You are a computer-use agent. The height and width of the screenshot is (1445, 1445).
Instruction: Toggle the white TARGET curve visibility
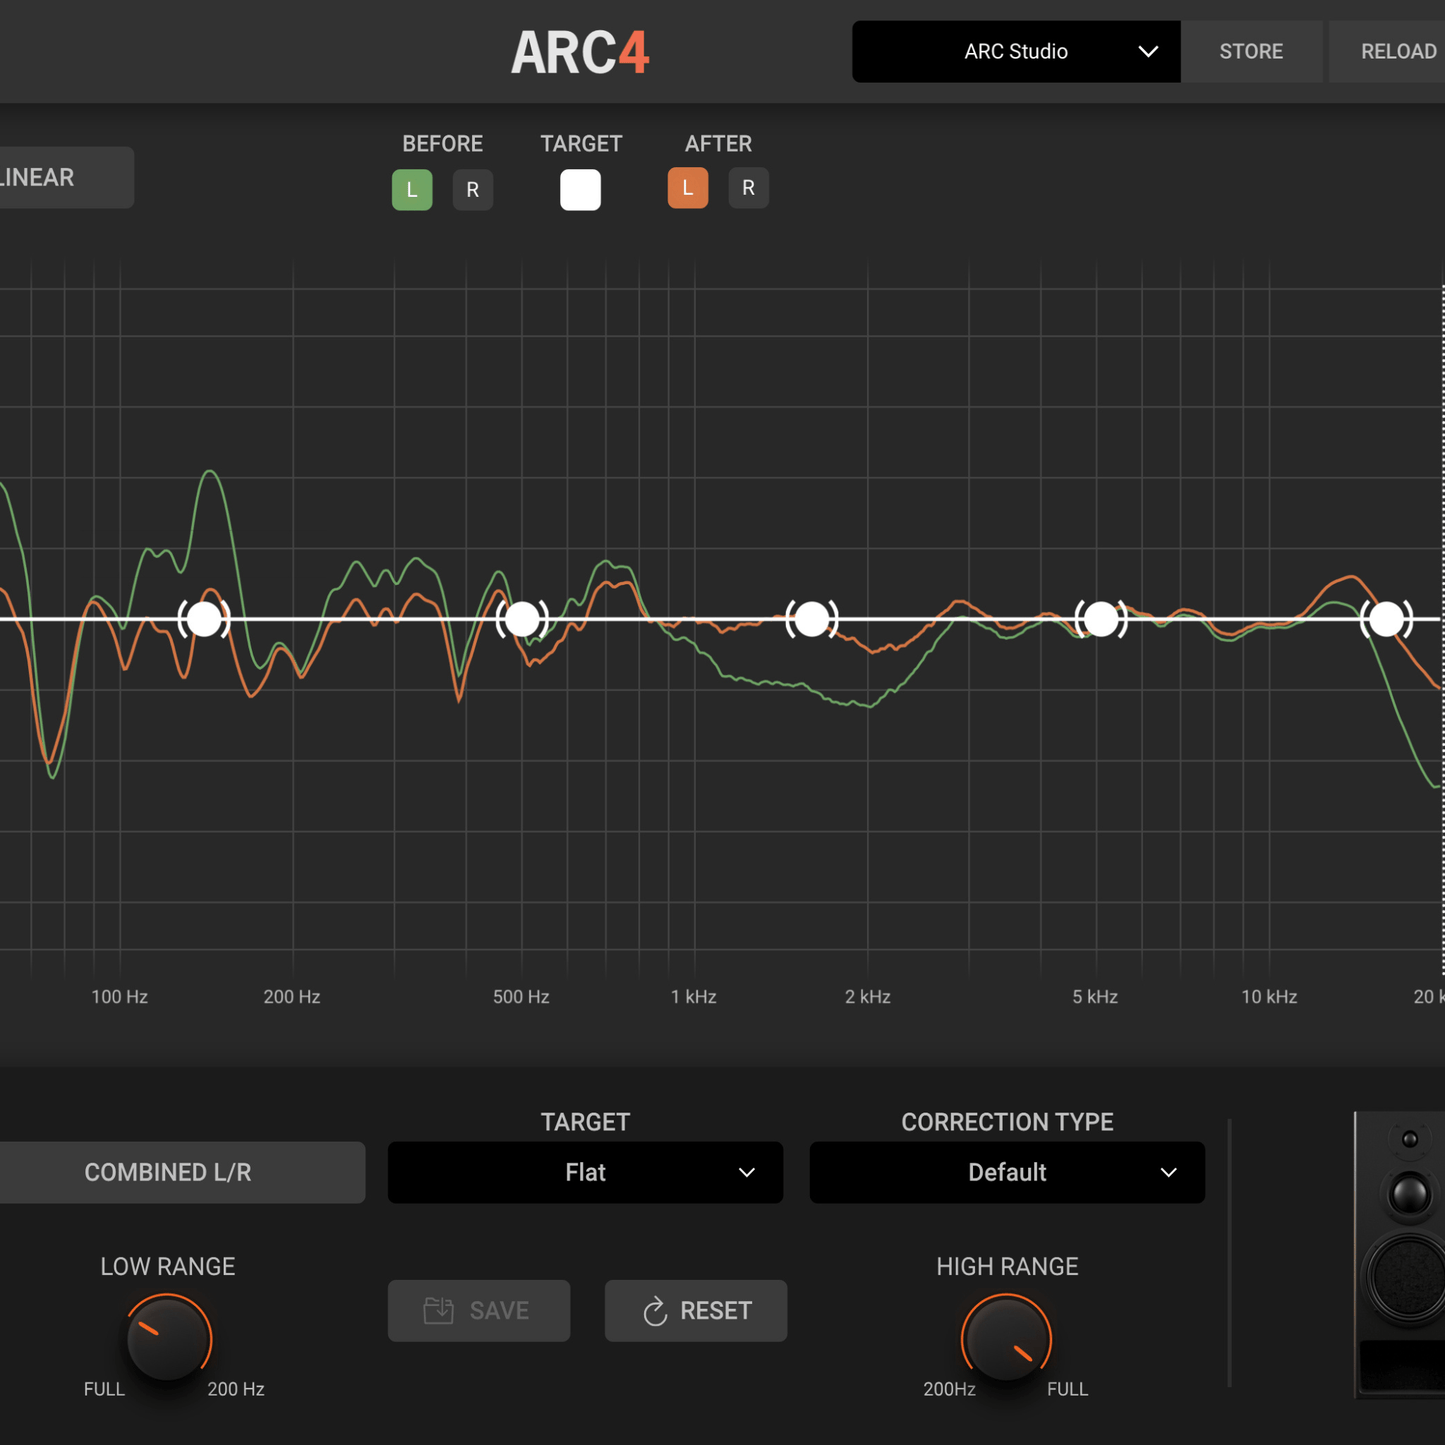pyautogui.click(x=580, y=190)
